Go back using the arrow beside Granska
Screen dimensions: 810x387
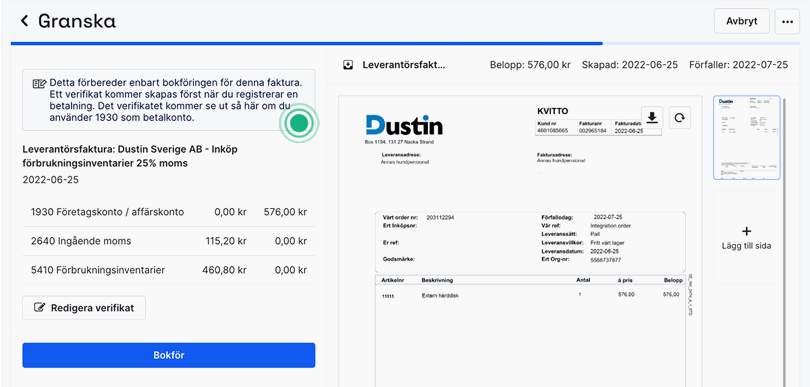(x=24, y=21)
